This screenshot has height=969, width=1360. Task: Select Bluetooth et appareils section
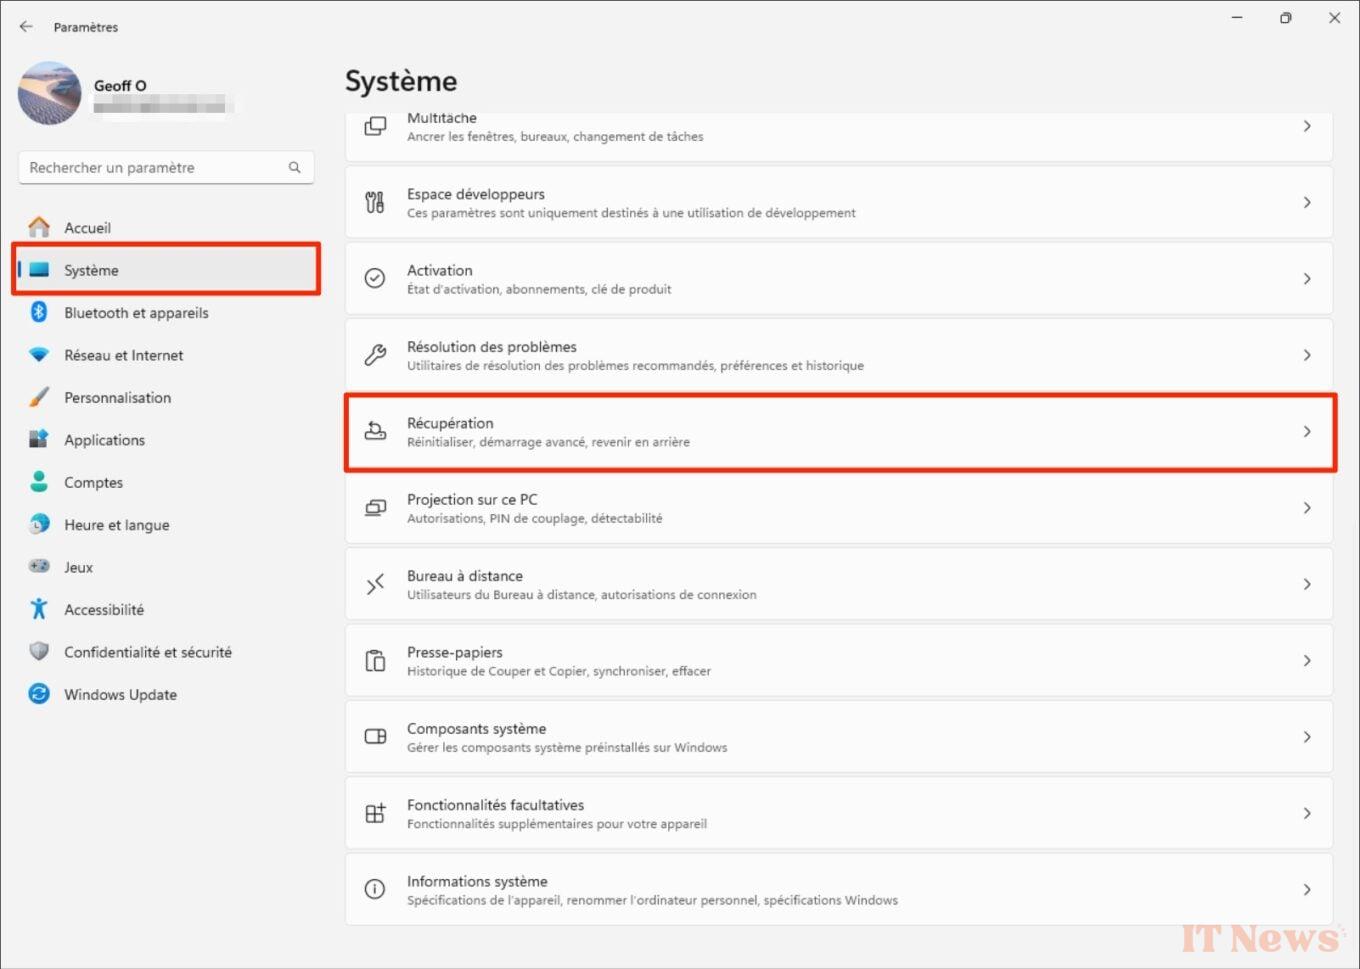[x=136, y=313]
